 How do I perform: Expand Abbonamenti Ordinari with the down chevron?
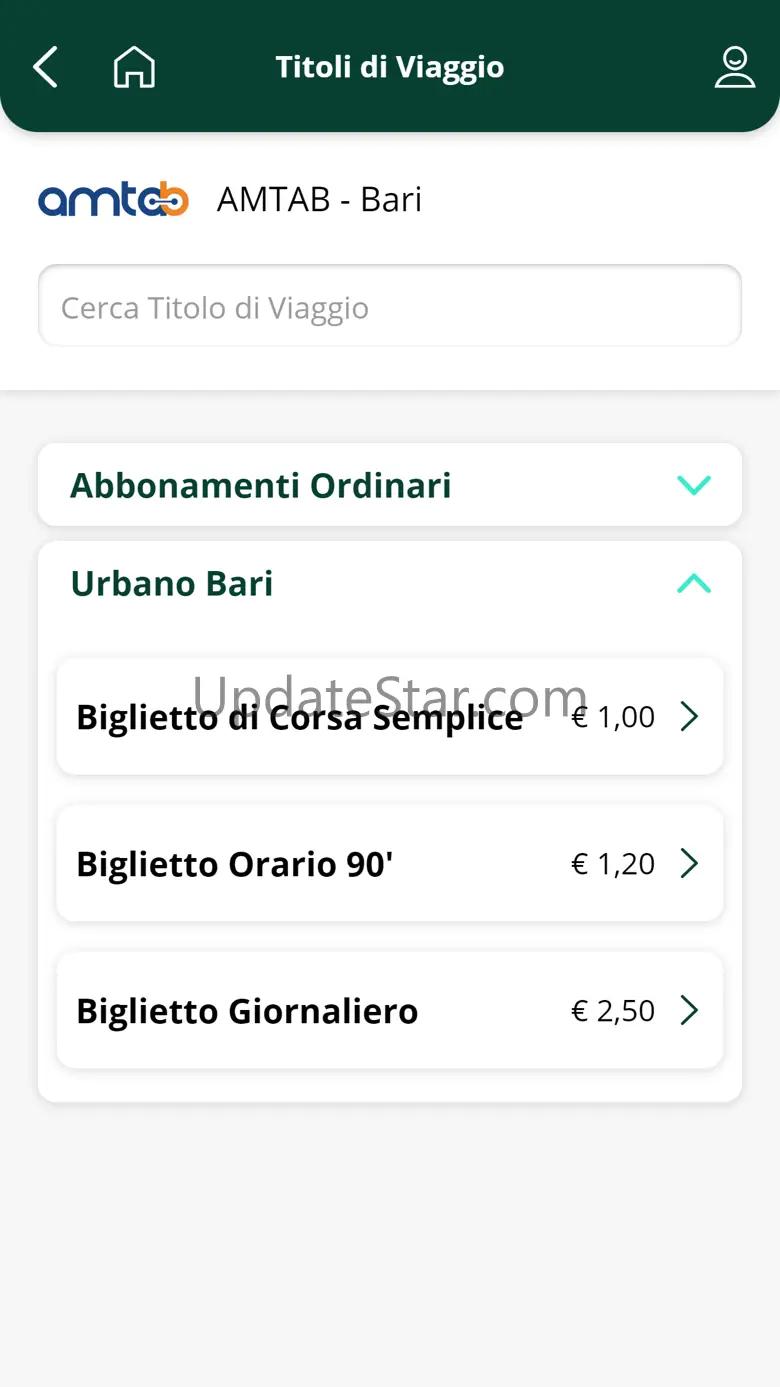click(x=693, y=485)
